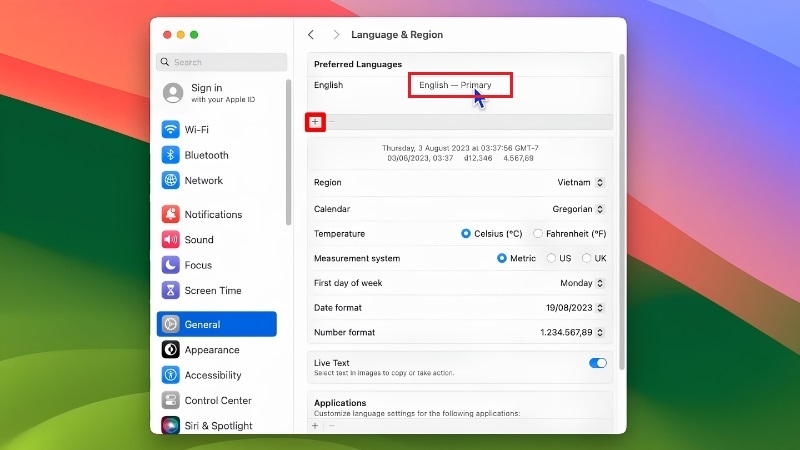
Task: Click Sound label in sidebar
Action: pos(199,240)
